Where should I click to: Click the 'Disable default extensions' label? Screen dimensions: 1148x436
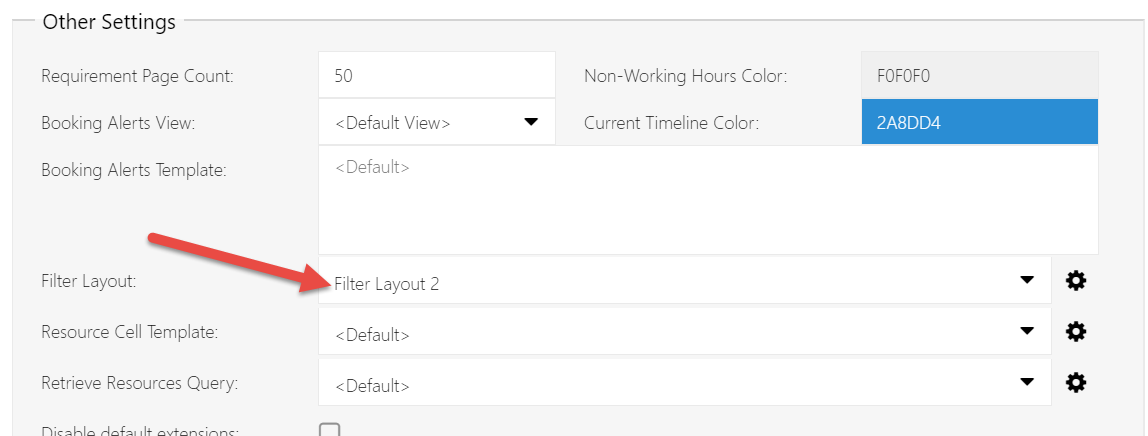pos(140,432)
